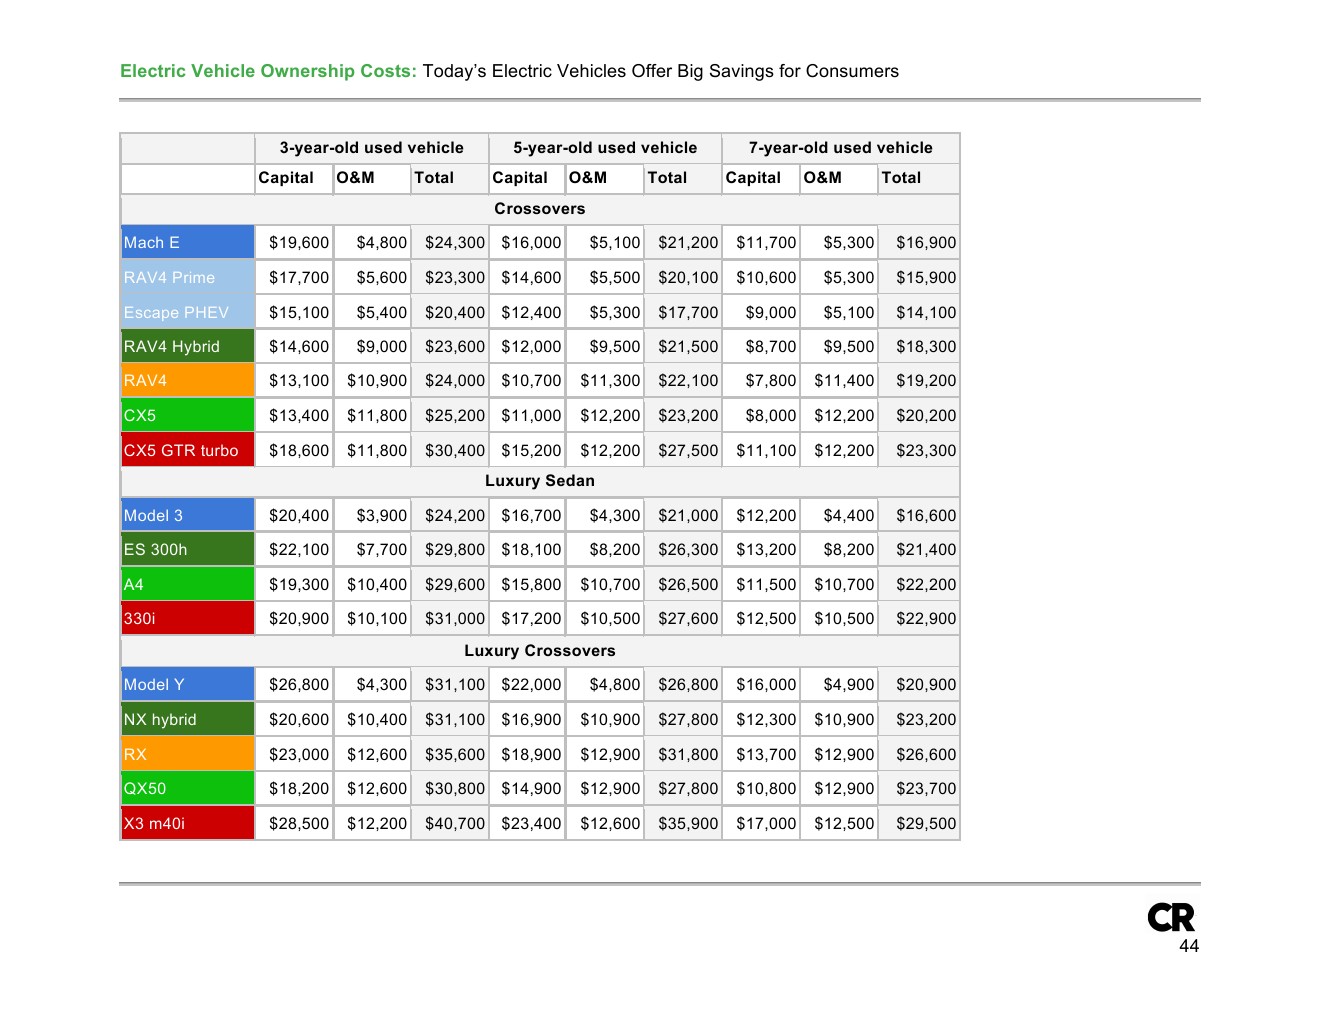Select the orange RX row label
The height and width of the screenshot is (1020, 1320).
[x=187, y=755]
